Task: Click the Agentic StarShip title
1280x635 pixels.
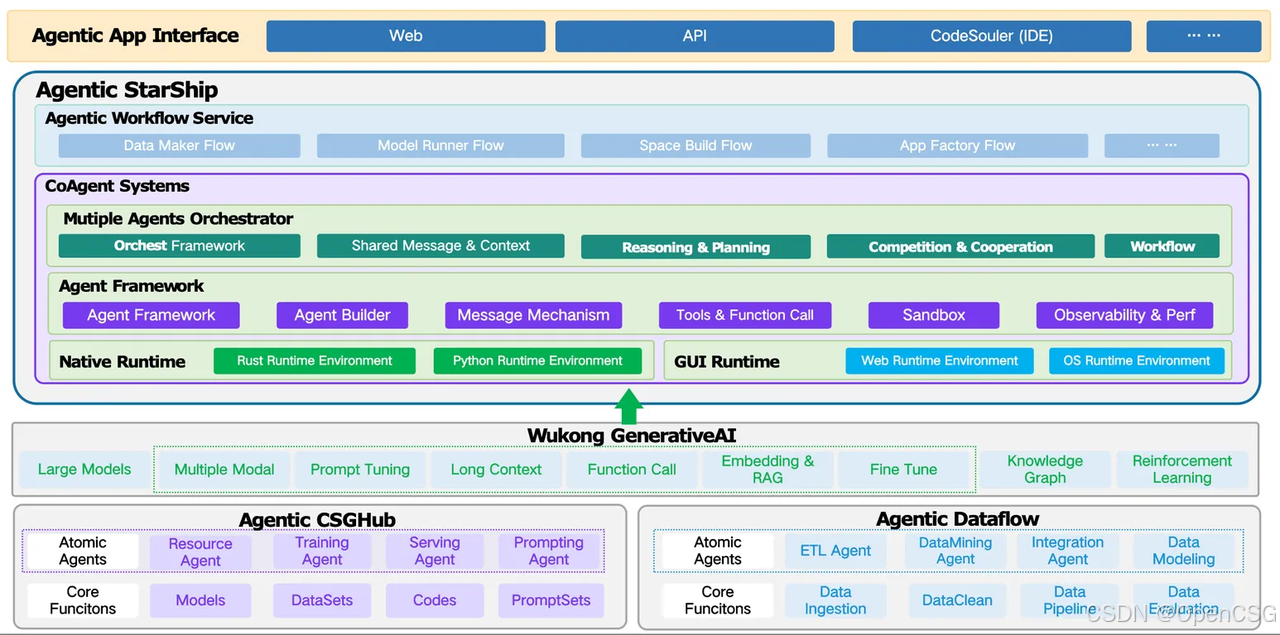Action: [127, 90]
